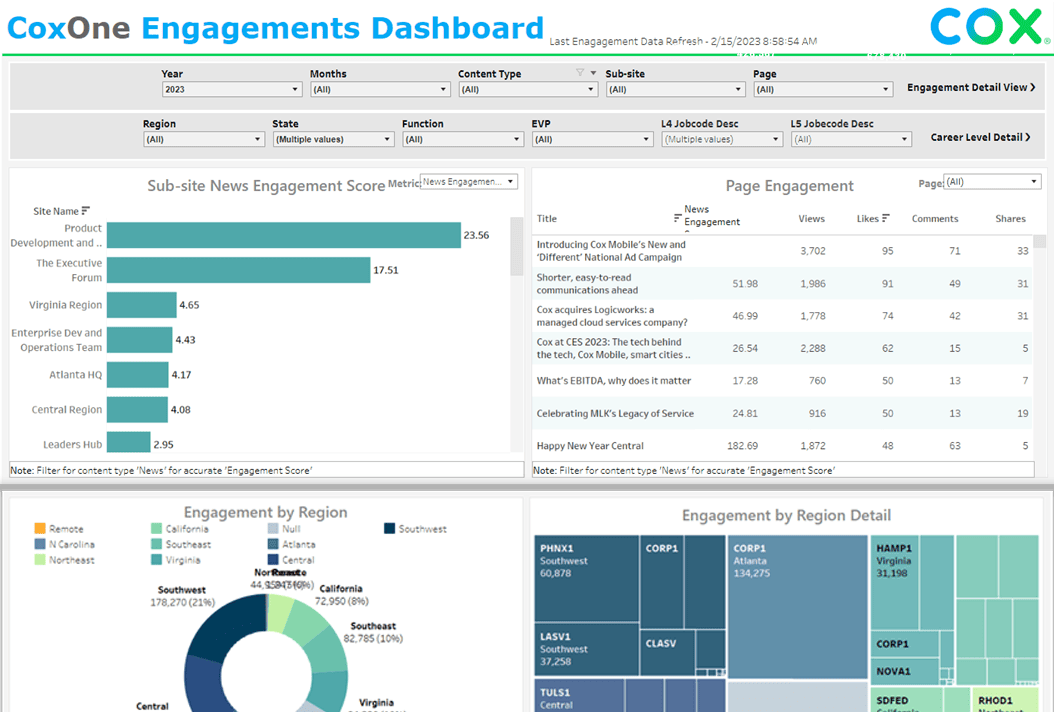Image resolution: width=1054 pixels, height=712 pixels.
Task: Click the Northeast legend swatch
Action: [x=40, y=559]
